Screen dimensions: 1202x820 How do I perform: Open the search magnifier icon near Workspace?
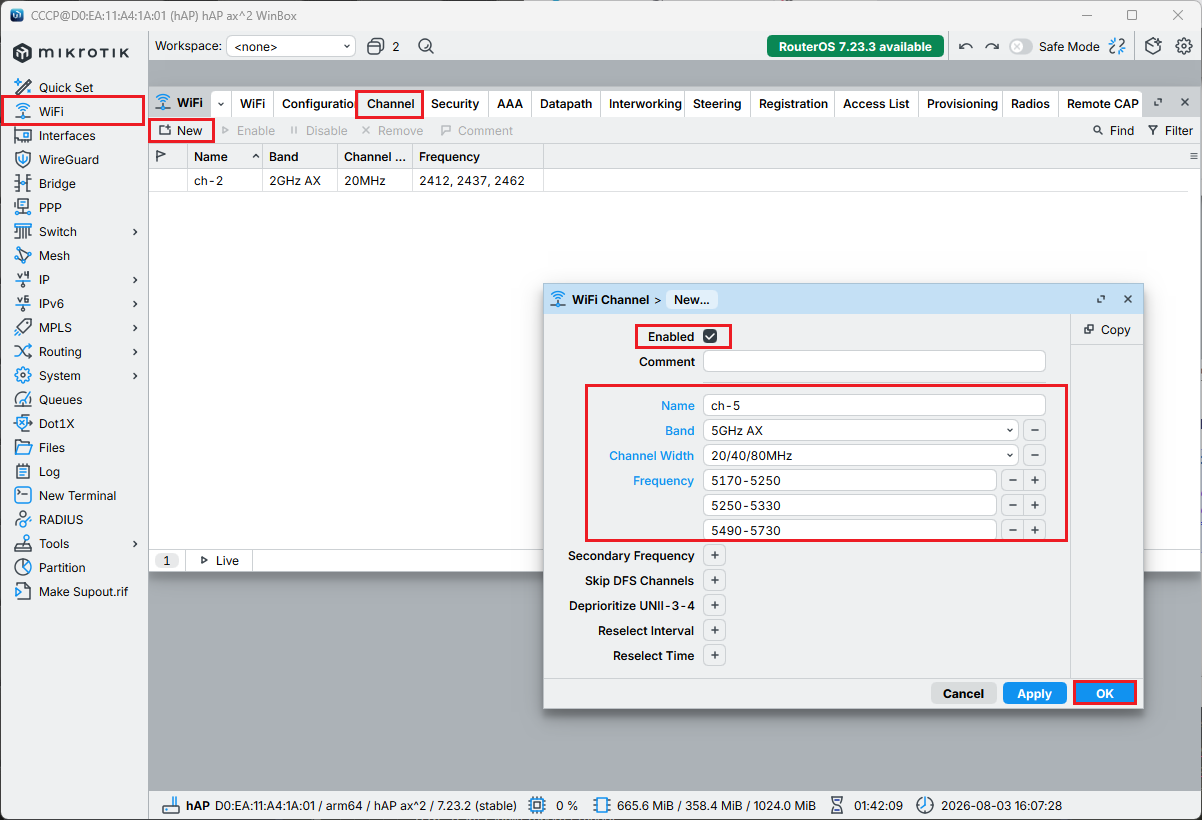(x=426, y=46)
